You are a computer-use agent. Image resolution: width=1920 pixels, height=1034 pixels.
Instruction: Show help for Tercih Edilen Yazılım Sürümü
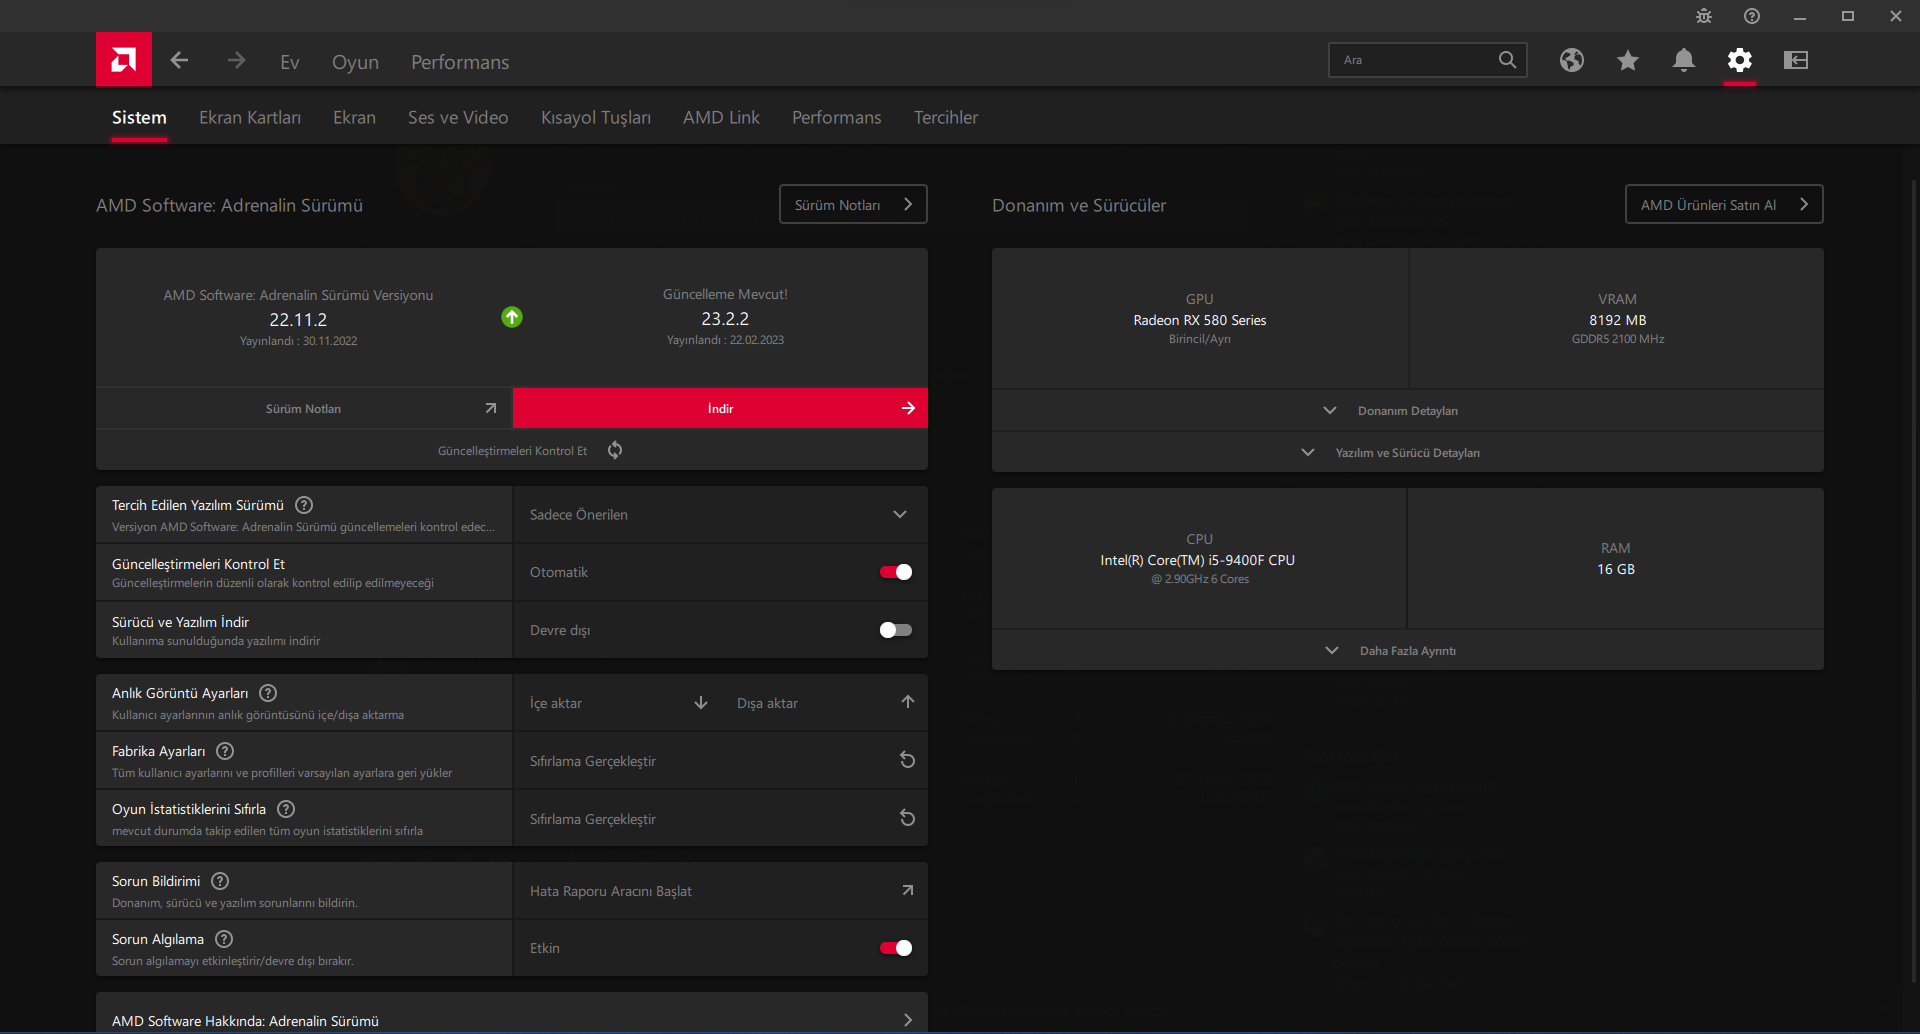pos(304,505)
